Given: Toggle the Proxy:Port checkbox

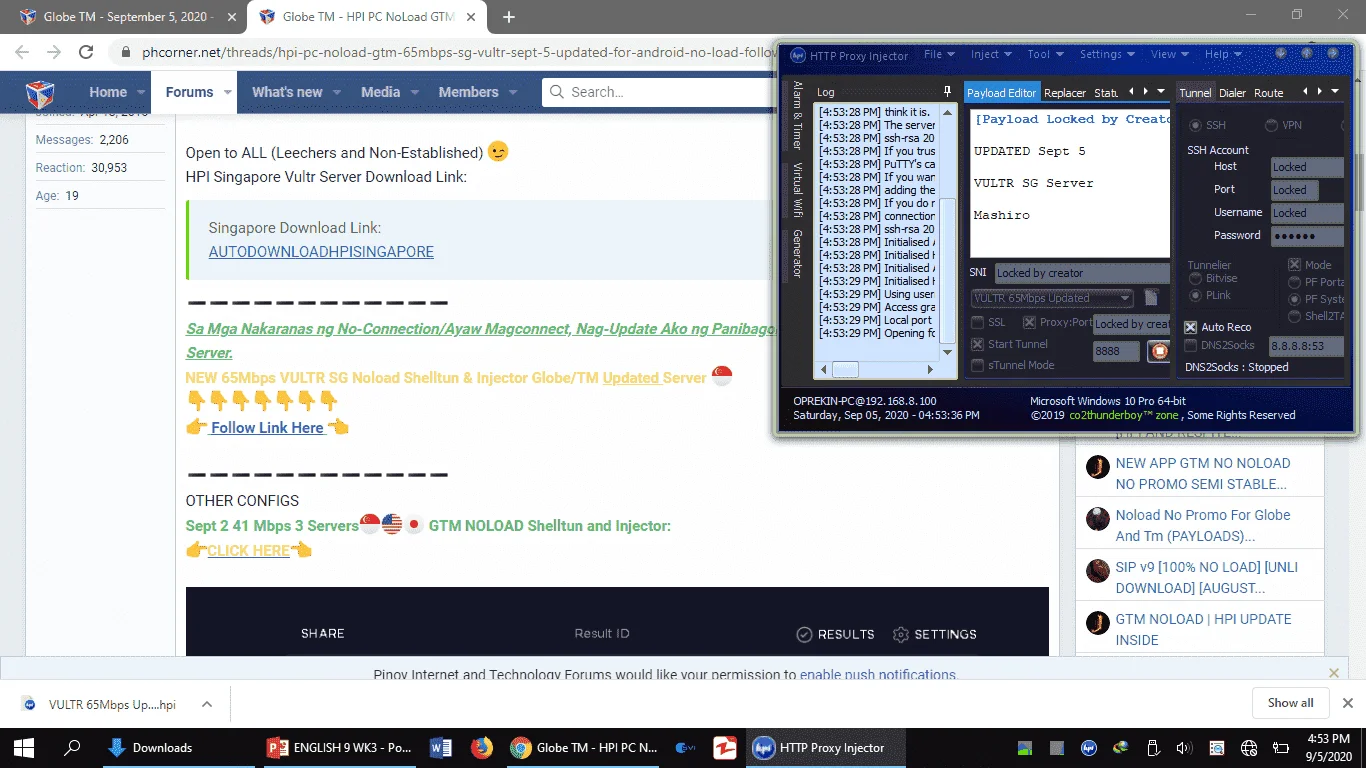Looking at the screenshot, I should coord(1029,322).
